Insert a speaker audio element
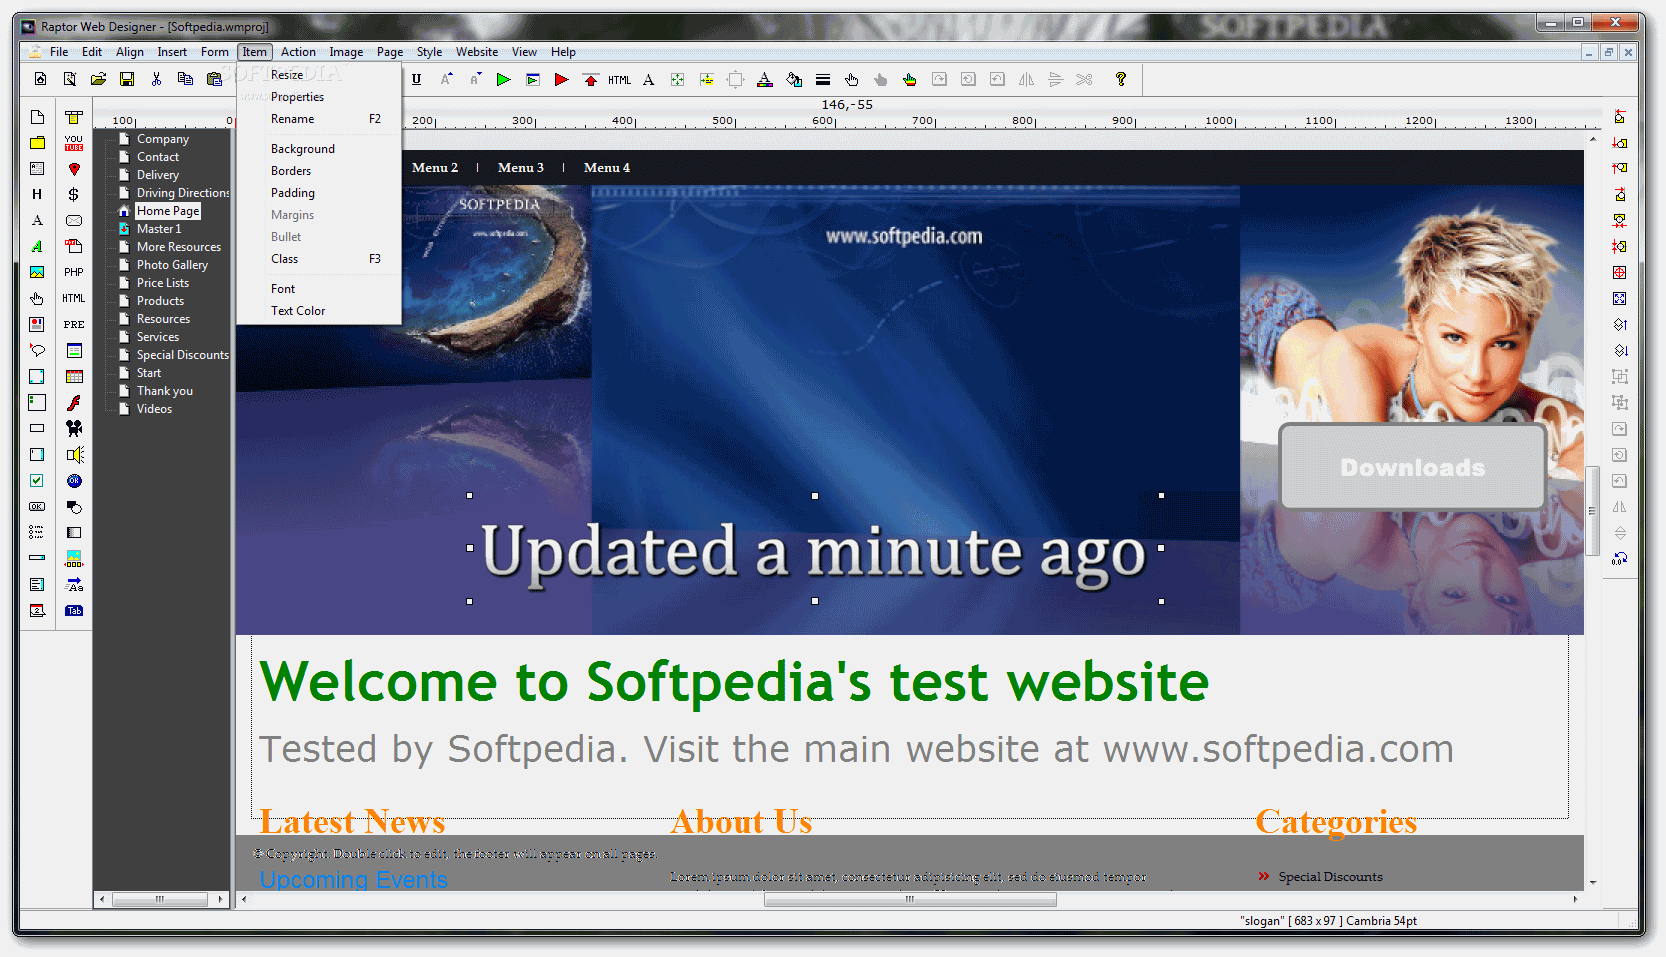 point(74,454)
